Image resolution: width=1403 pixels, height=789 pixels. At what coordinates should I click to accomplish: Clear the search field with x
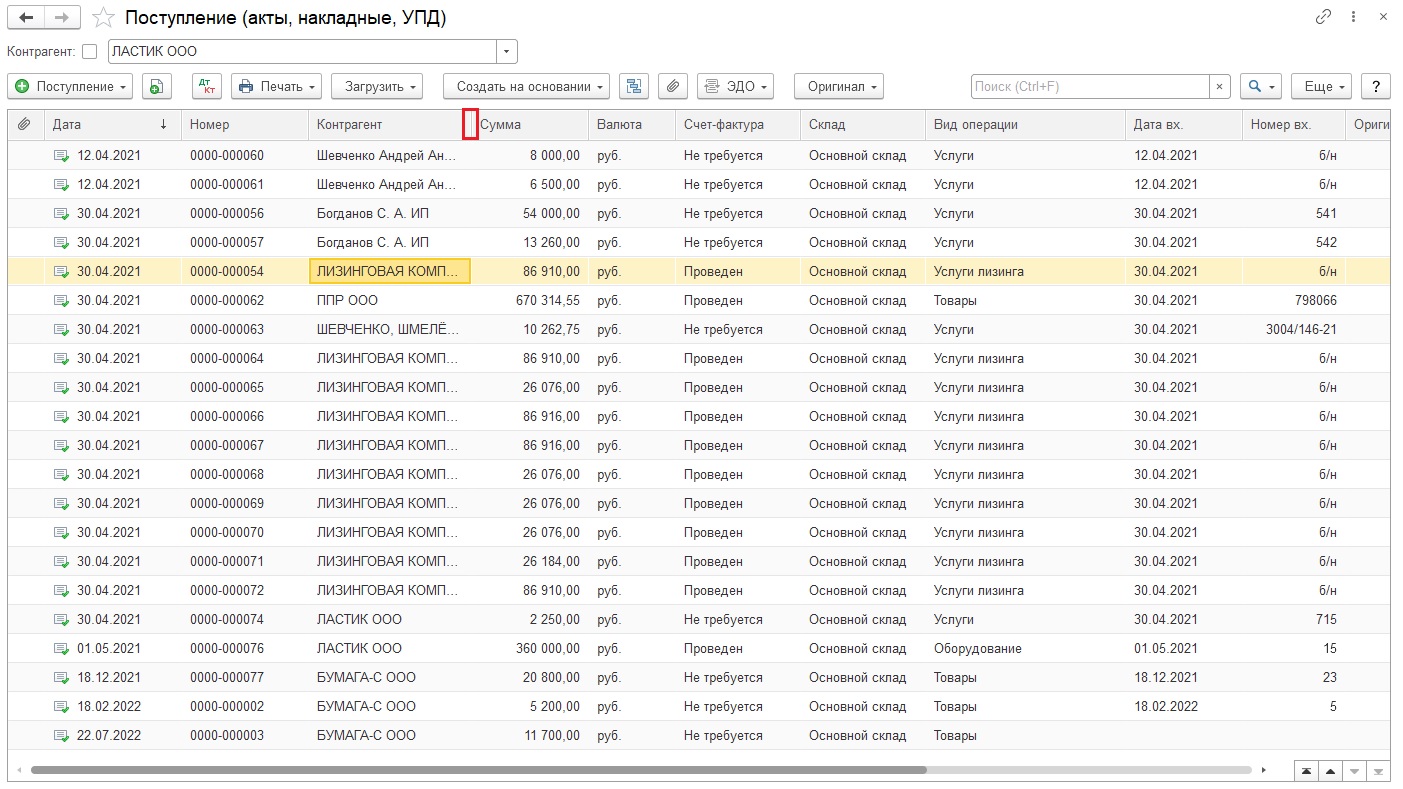(x=1219, y=87)
